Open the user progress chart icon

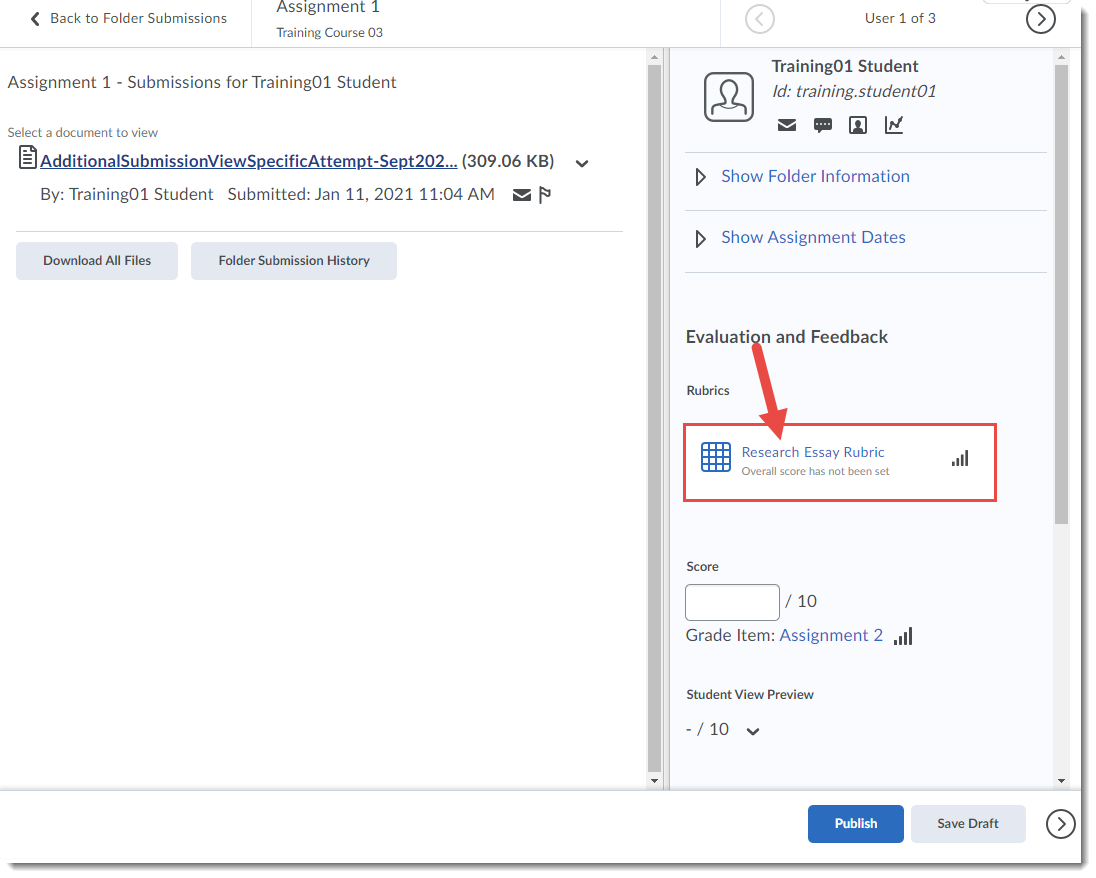tap(893, 124)
